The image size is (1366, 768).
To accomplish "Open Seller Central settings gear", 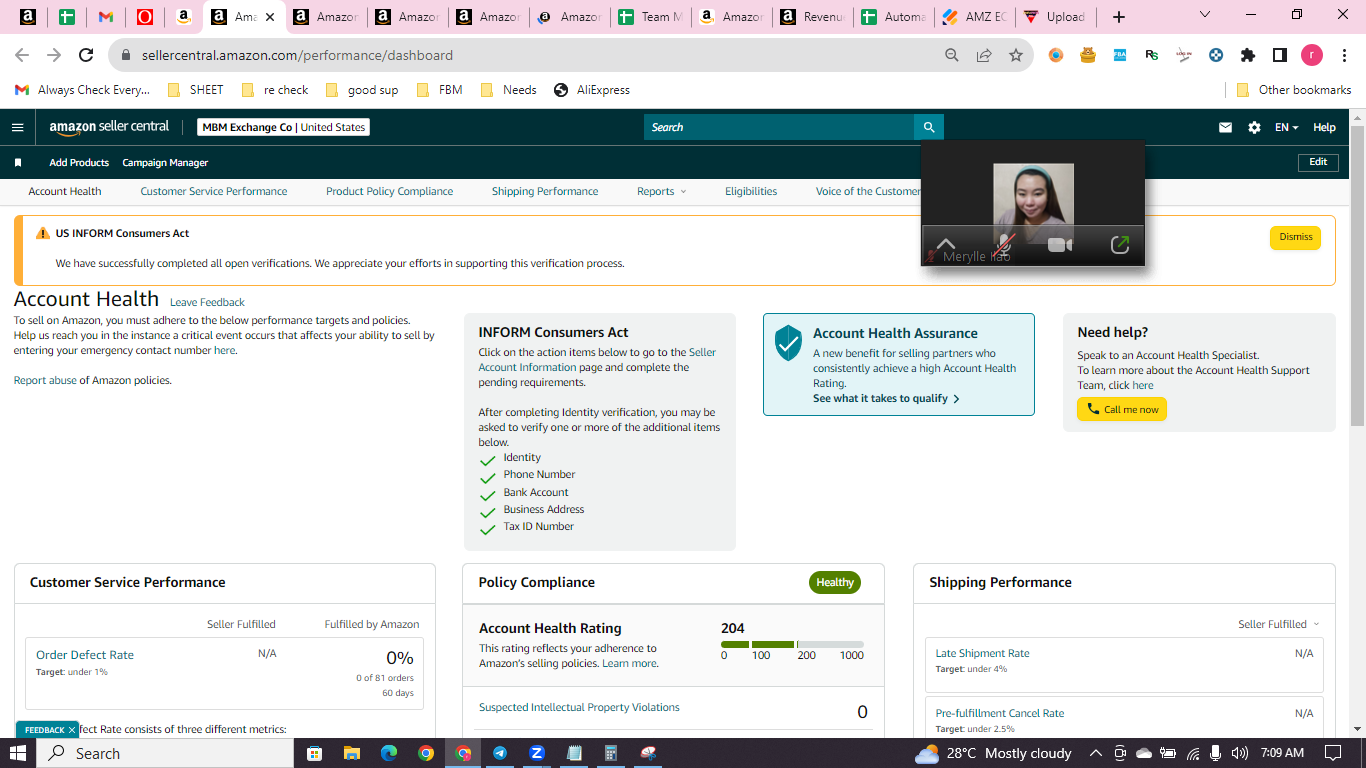I will click(x=1254, y=127).
